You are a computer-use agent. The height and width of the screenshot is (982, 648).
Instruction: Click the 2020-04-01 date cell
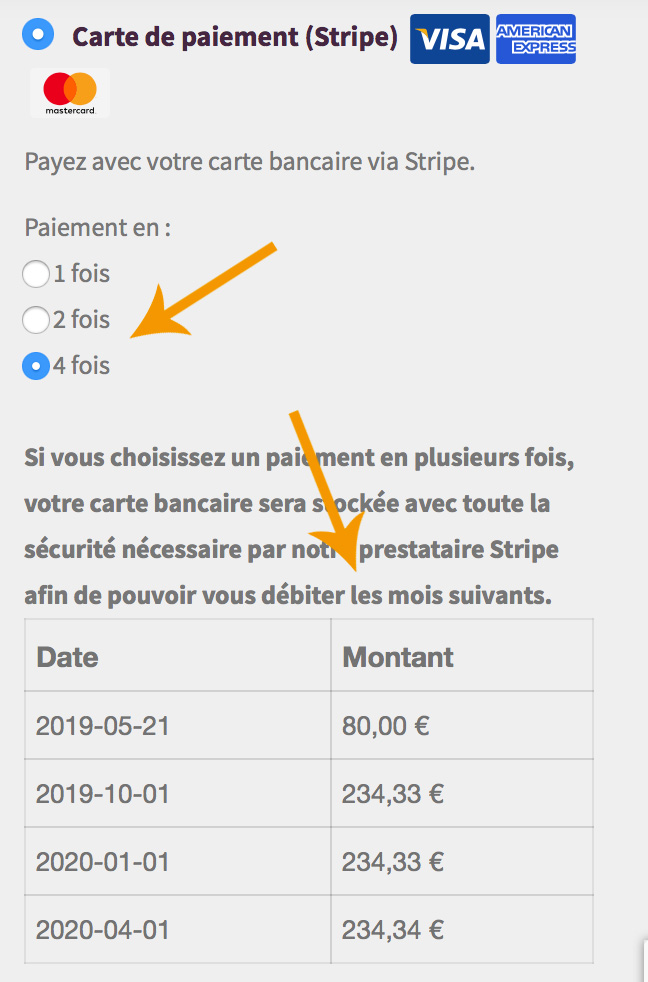tap(178, 929)
